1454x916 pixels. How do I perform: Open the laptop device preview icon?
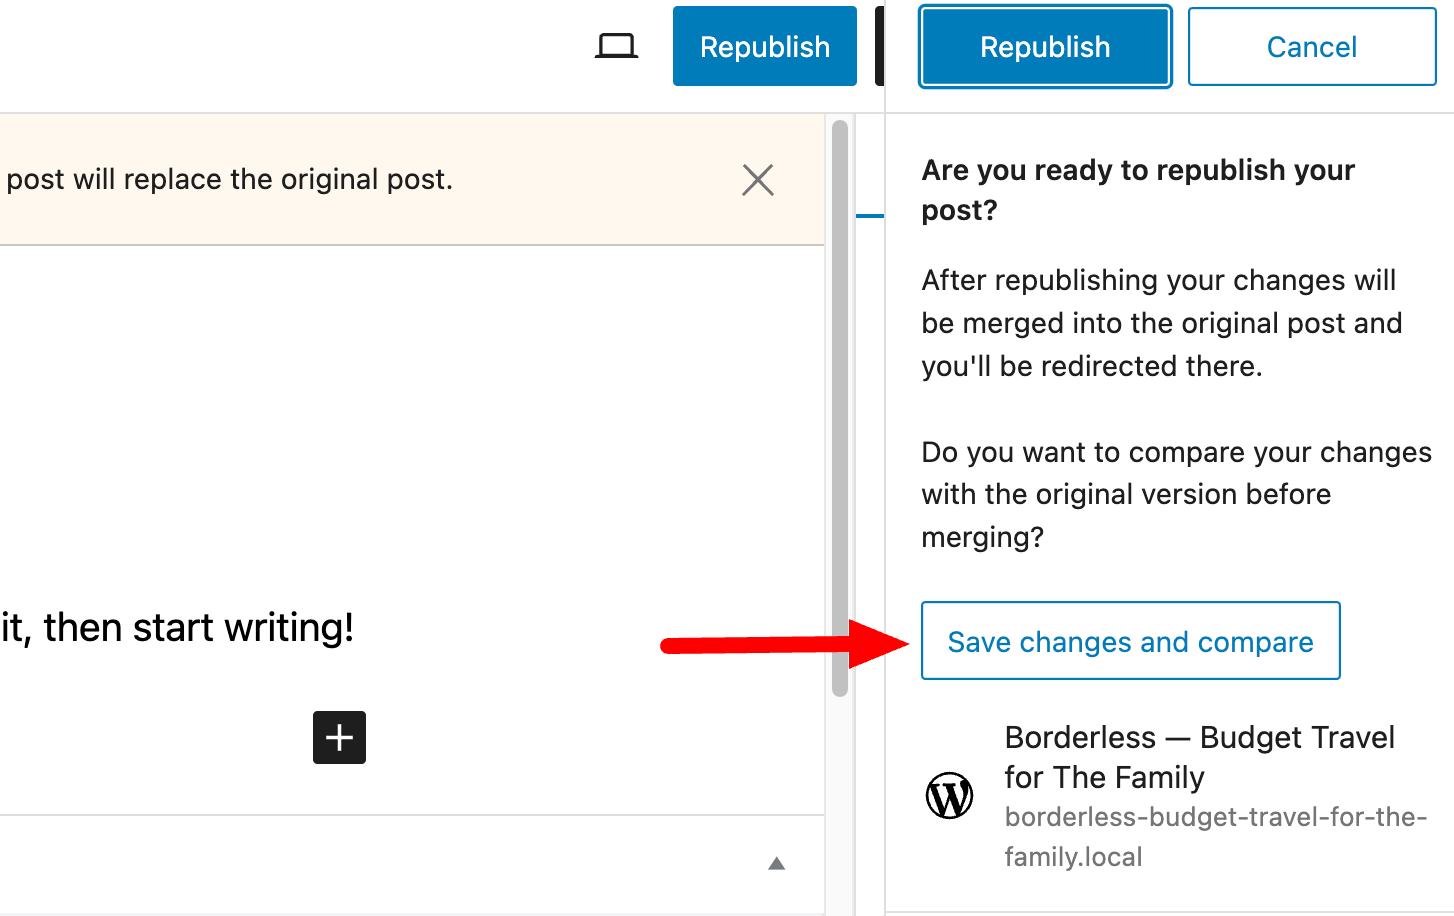pos(616,46)
